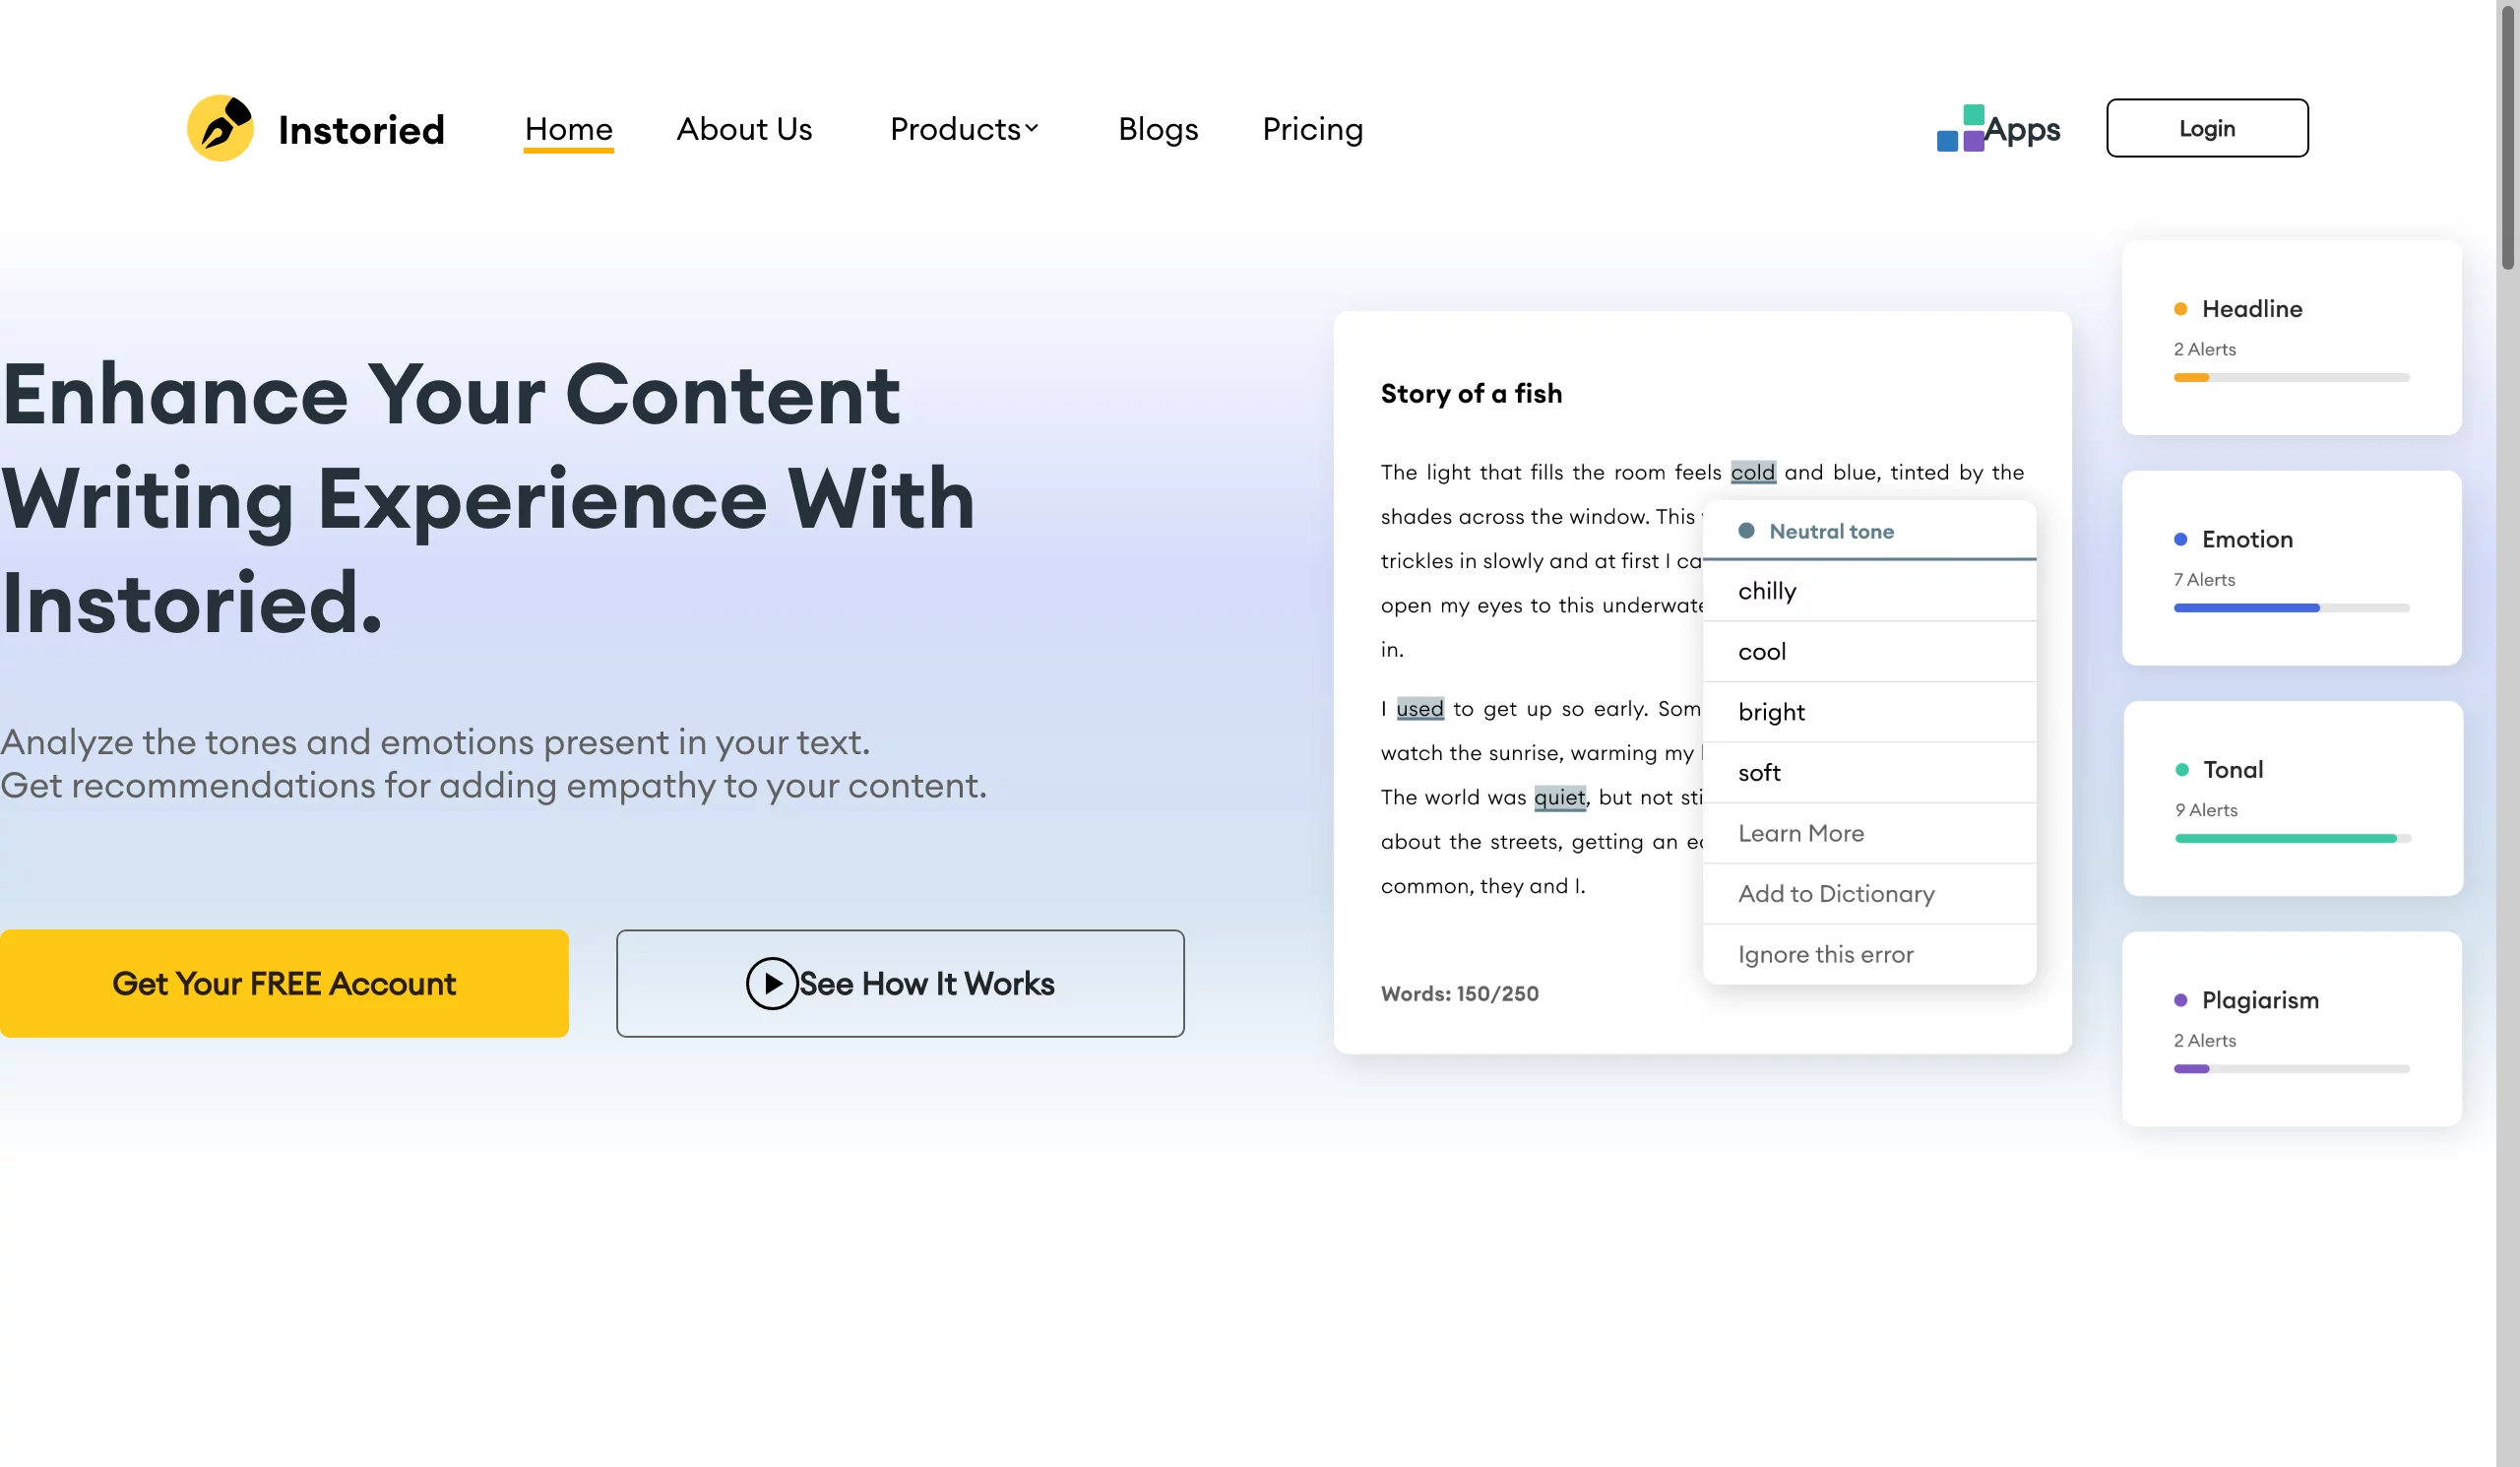Click the Emotion analysis panel icon

pos(2181,538)
